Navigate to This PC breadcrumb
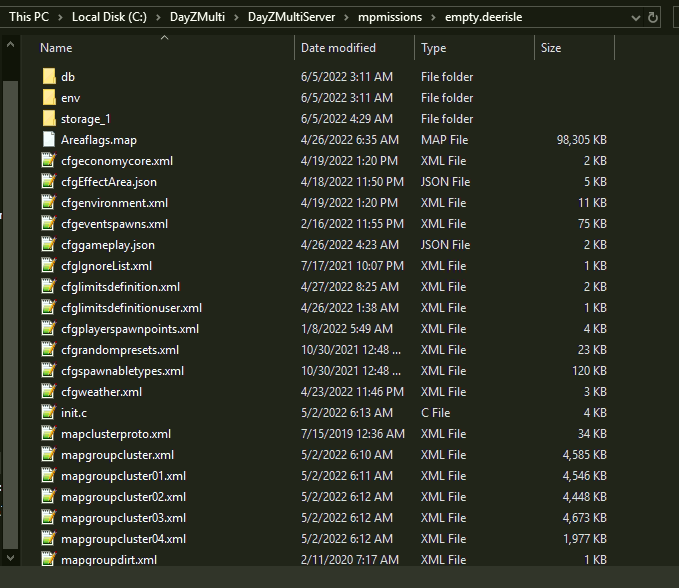679x588 pixels. [29, 17]
